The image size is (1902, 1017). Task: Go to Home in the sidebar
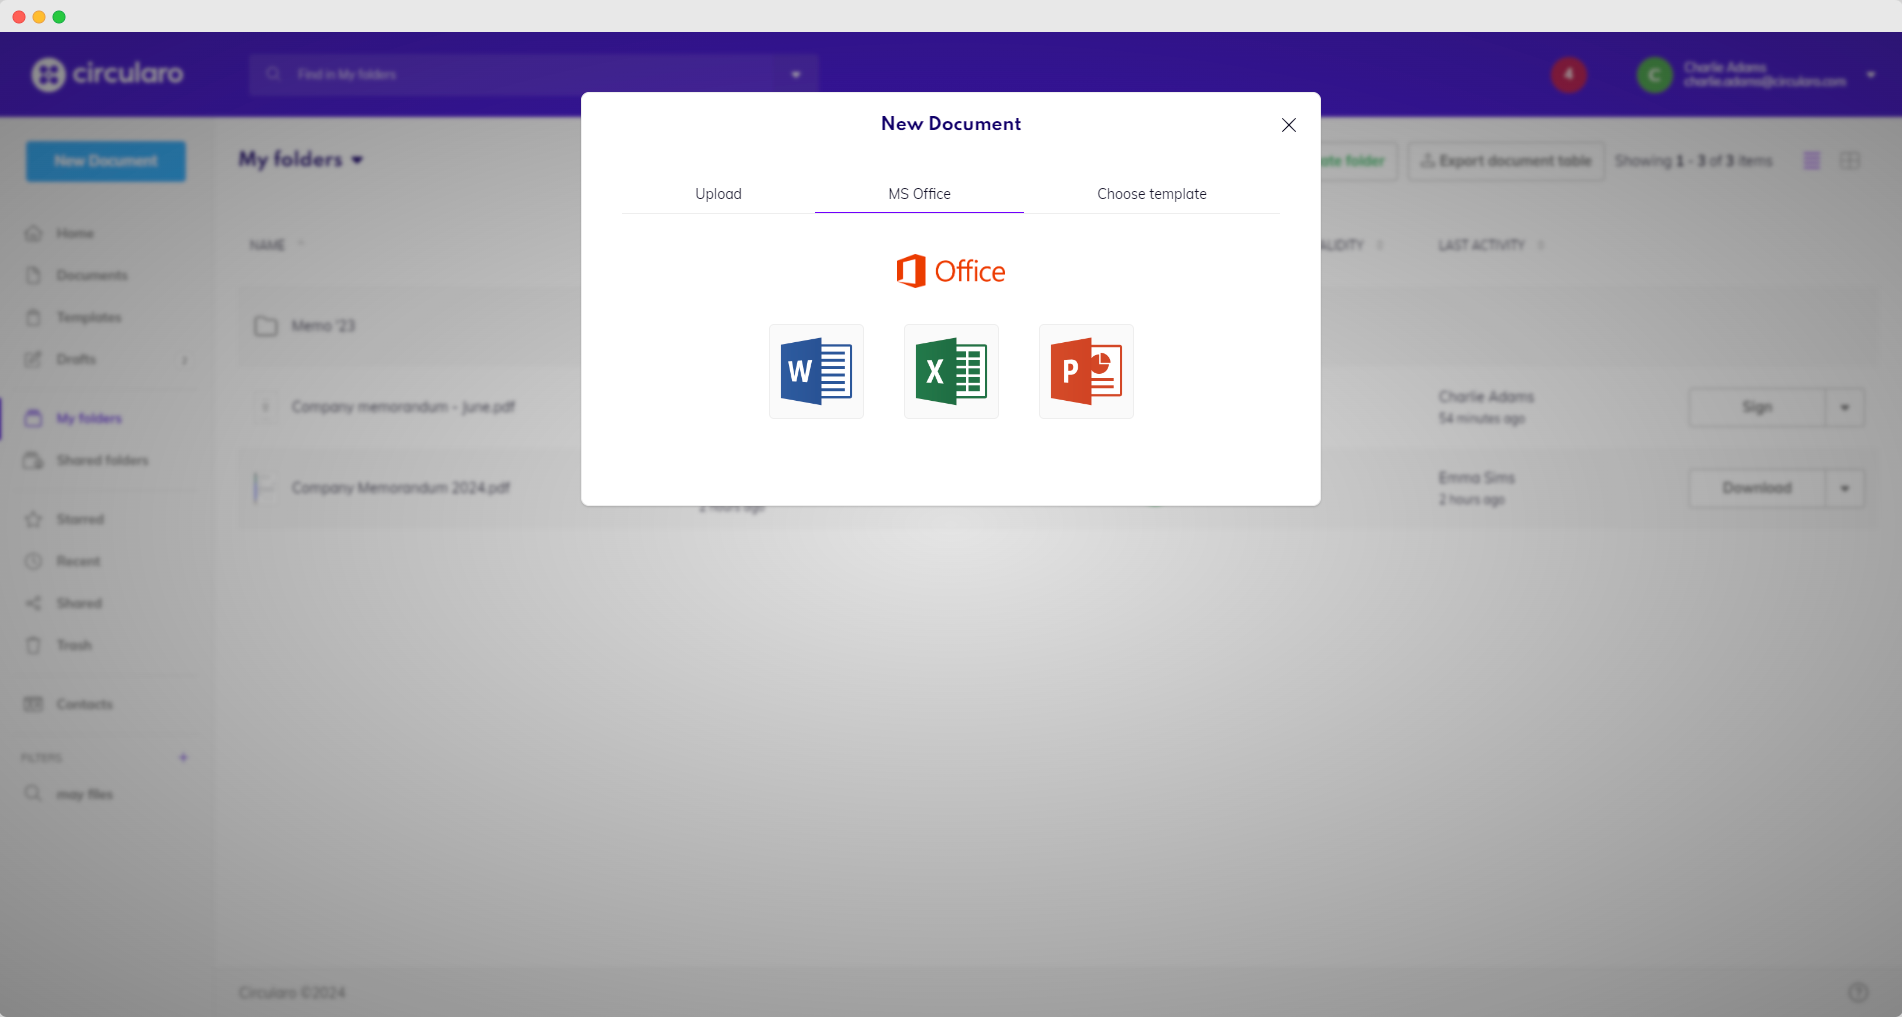pyautogui.click(x=75, y=233)
